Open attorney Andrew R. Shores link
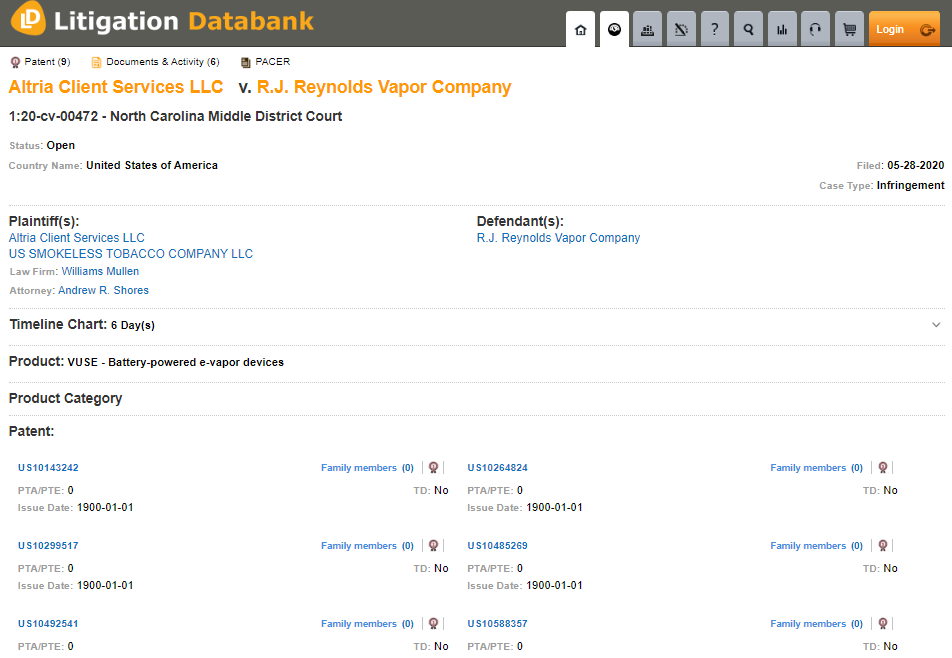 [103, 290]
